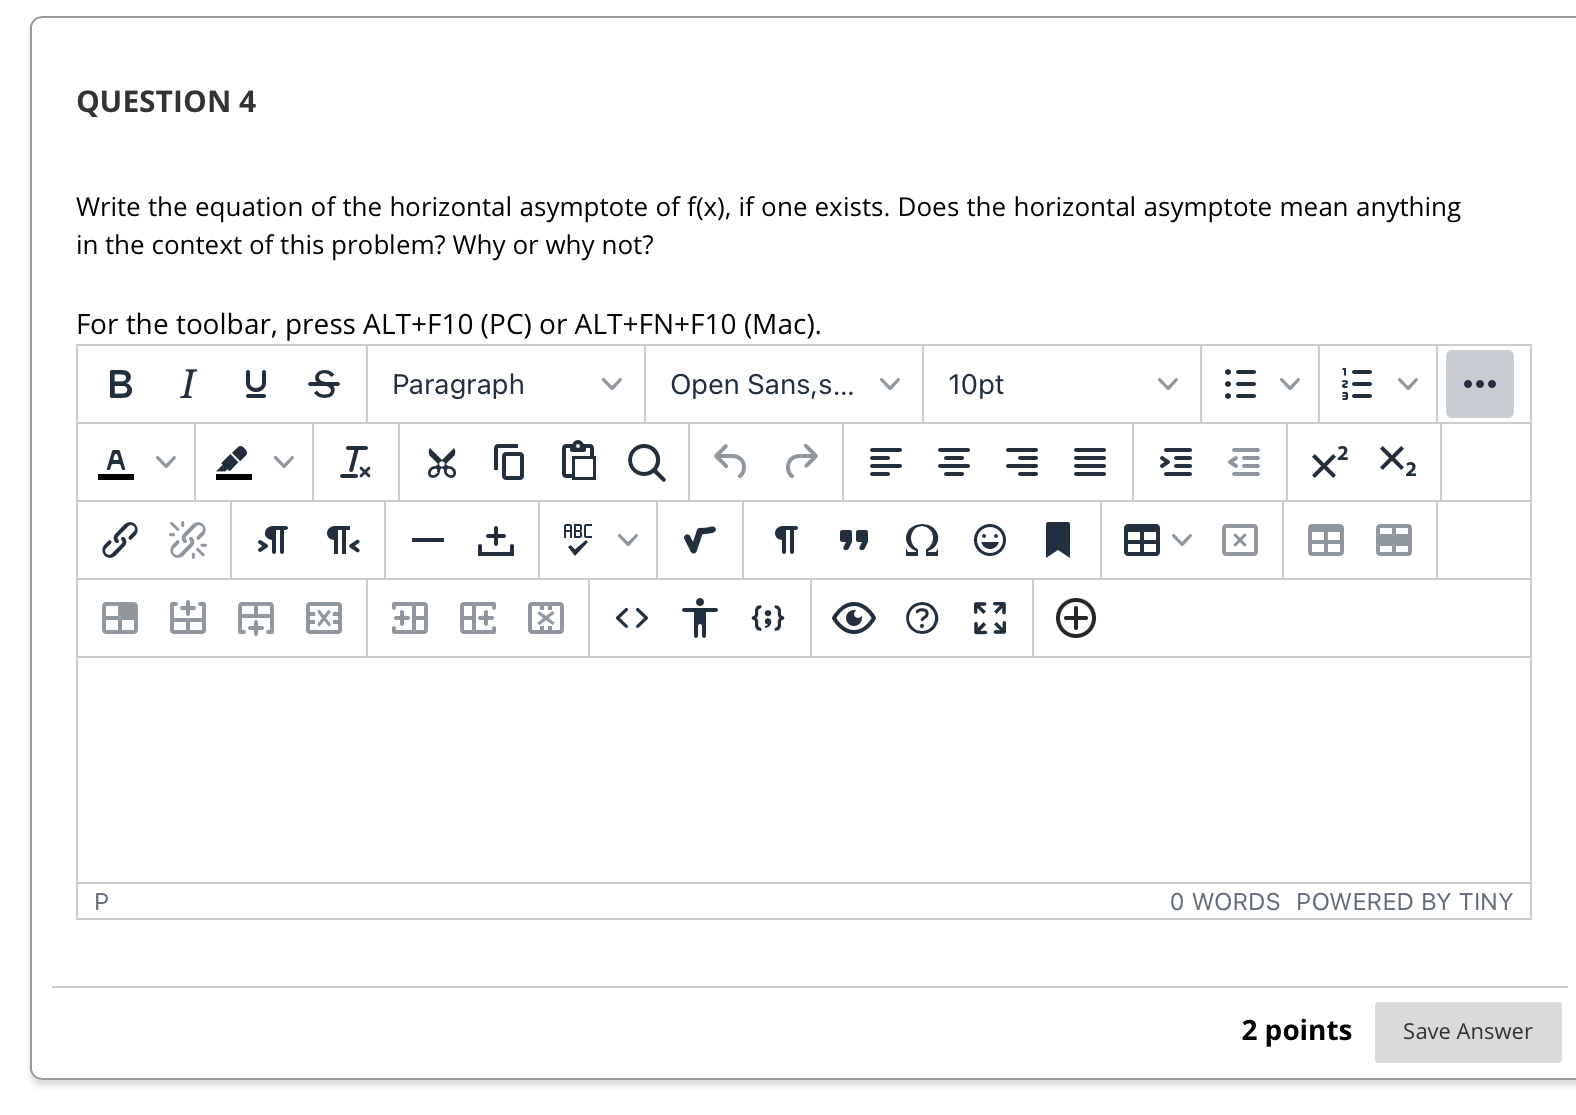Toggle superscript formatting
This screenshot has height=1115, width=1576.
[1330, 462]
